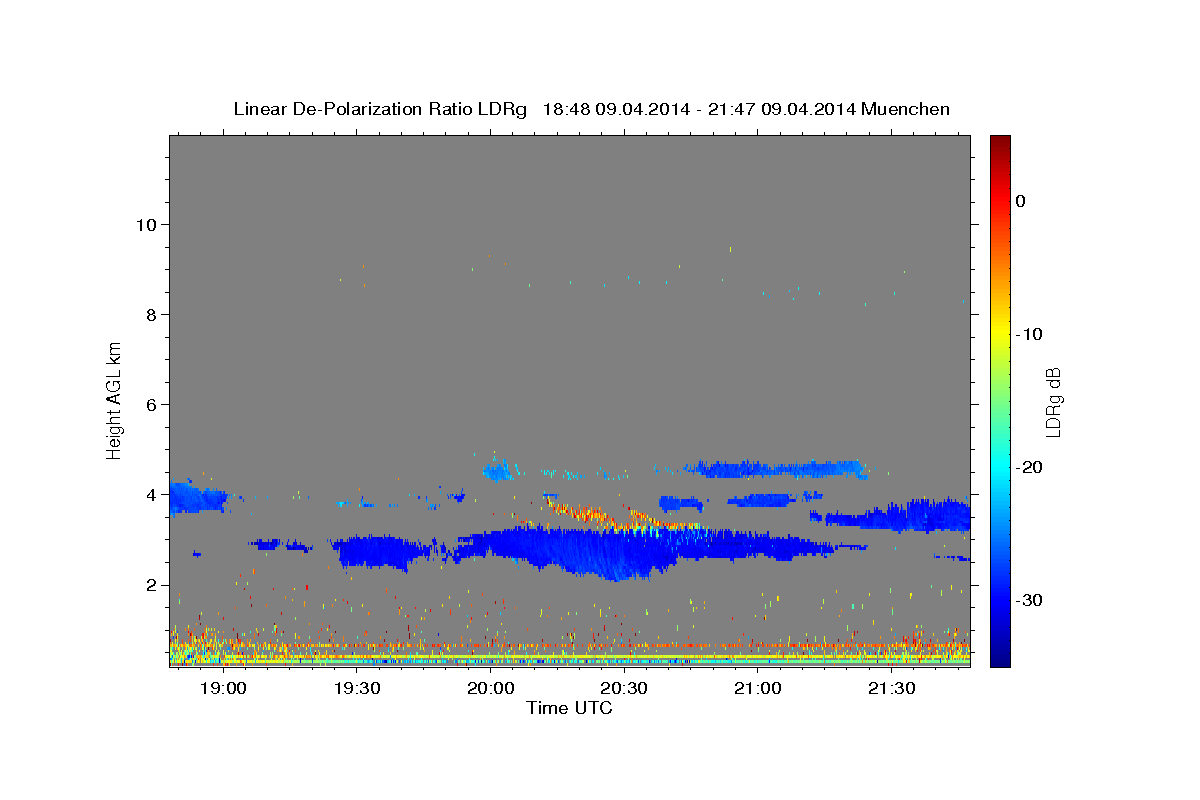The width and height of the screenshot is (1200, 800).
Task: Click the colorbar value '-10'
Action: 1029,334
